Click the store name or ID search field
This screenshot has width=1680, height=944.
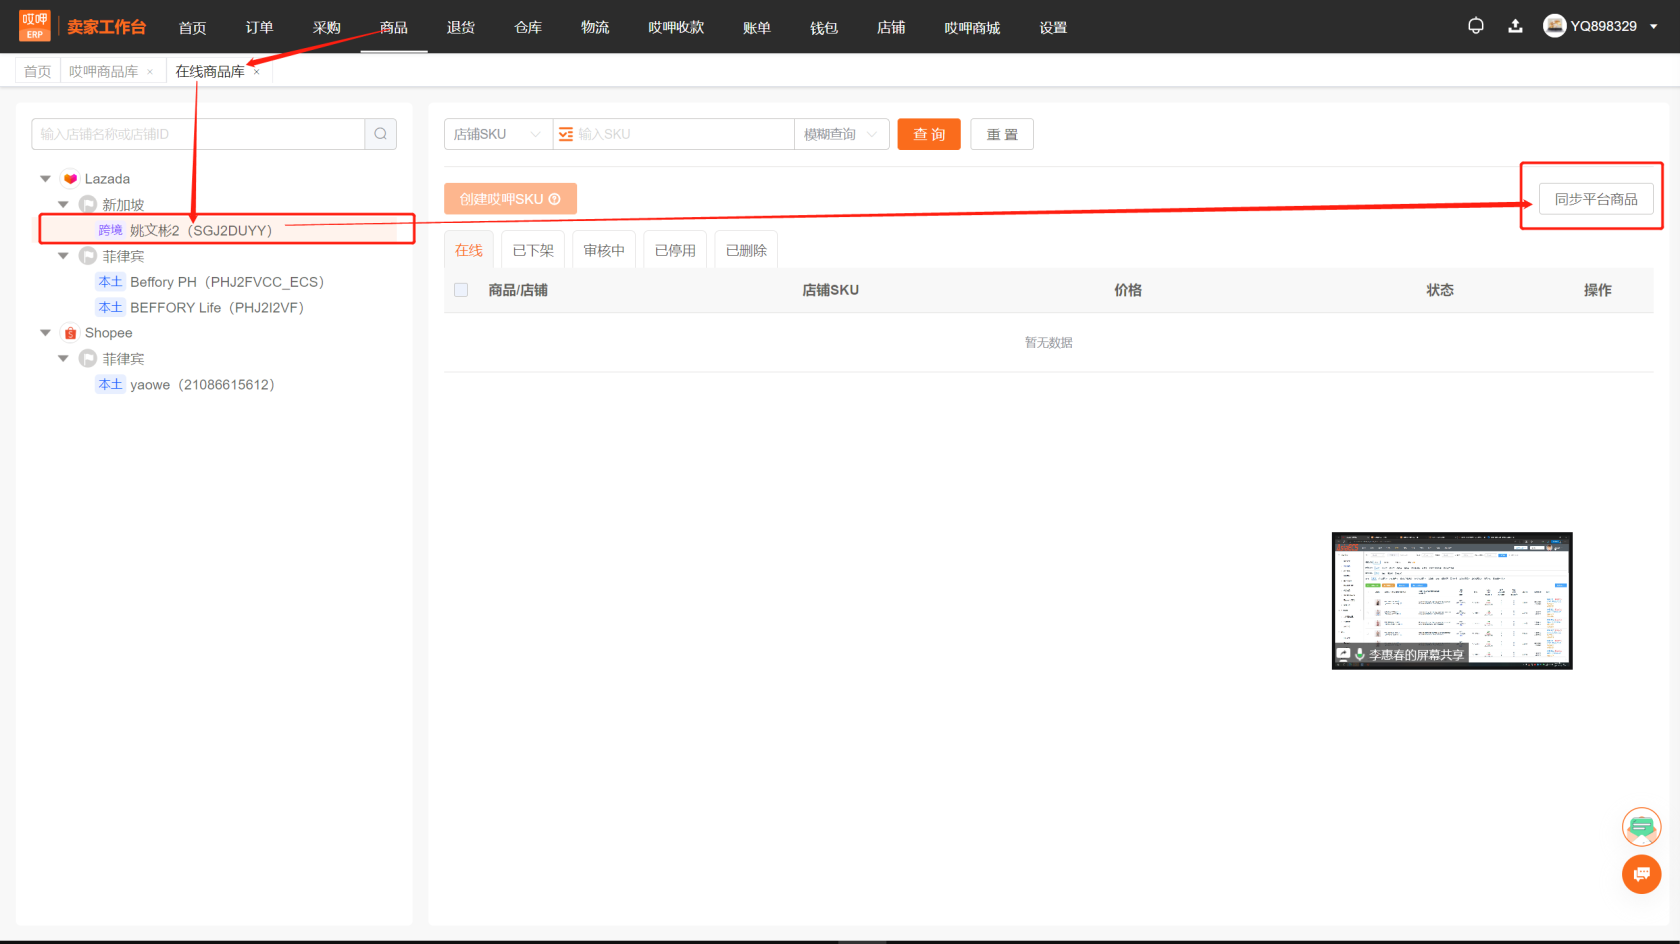198,134
